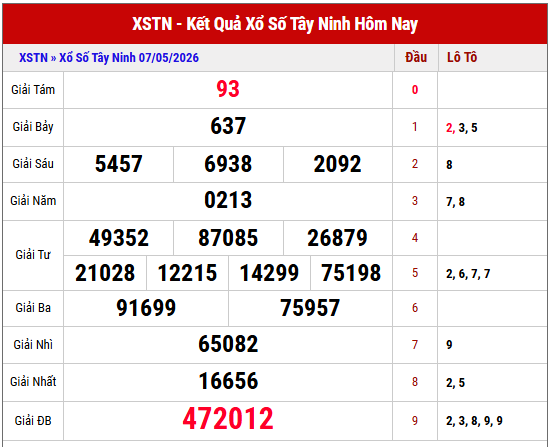Select the title XSTN - Kết Quả Xổ Số Tây Ninh Hôm Nay
555x447 pixels.
[275, 24]
